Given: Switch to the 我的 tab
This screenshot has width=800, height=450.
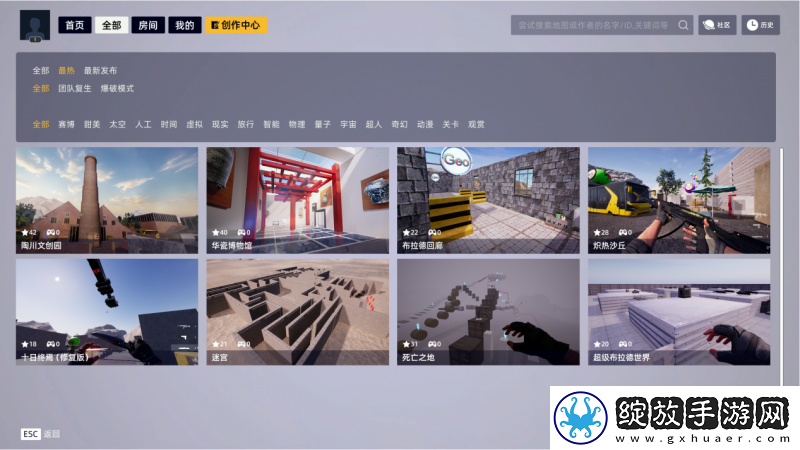Looking at the screenshot, I should pyautogui.click(x=185, y=25).
